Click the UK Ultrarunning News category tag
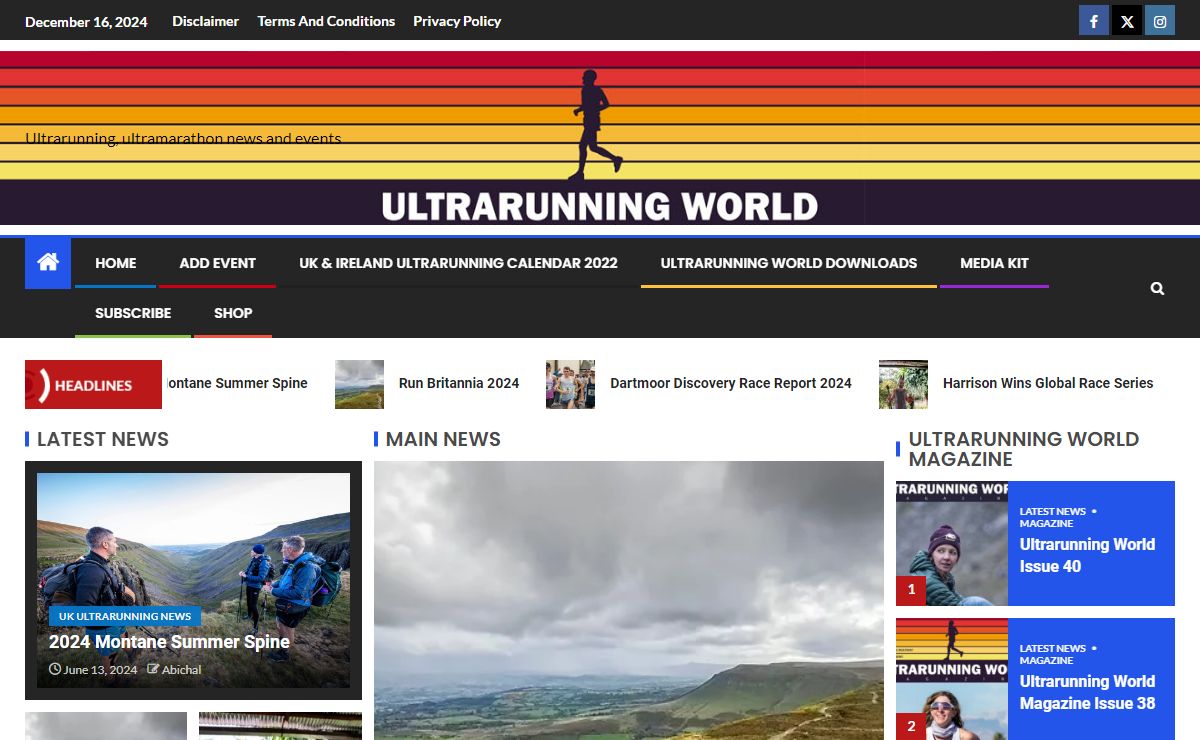Screen dimensions: 1200x740 tap(125, 616)
